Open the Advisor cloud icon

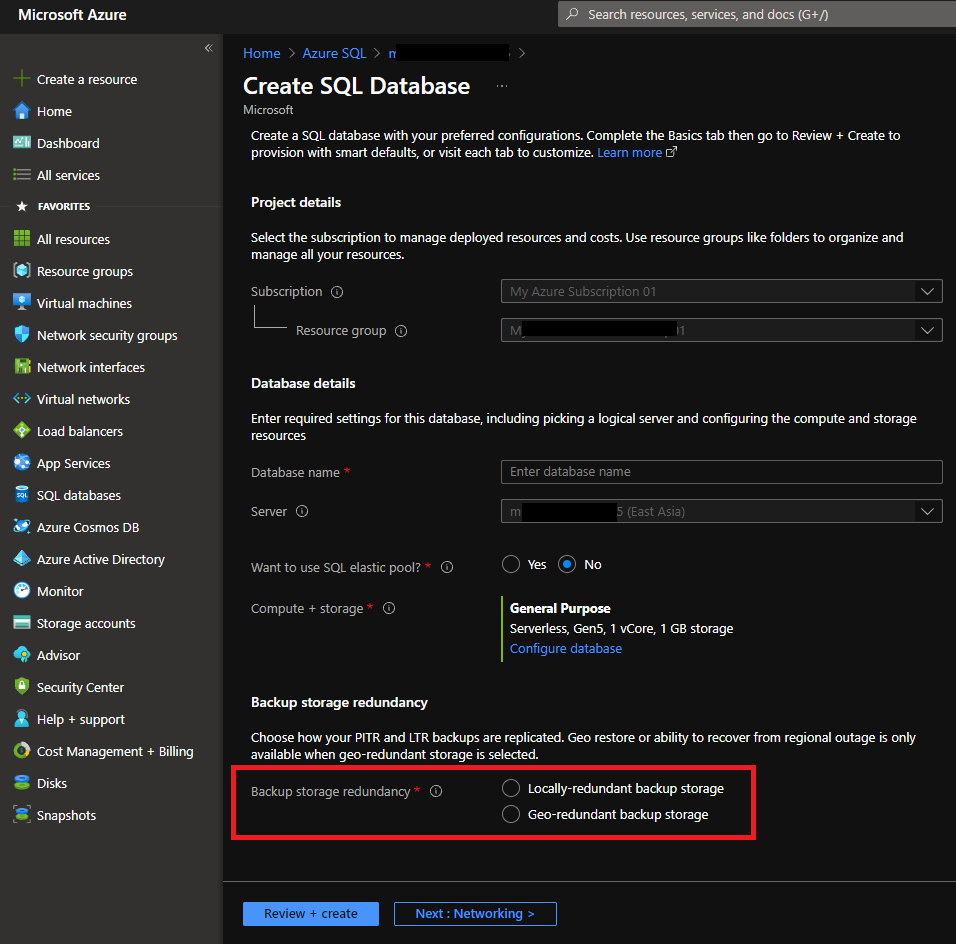point(22,654)
